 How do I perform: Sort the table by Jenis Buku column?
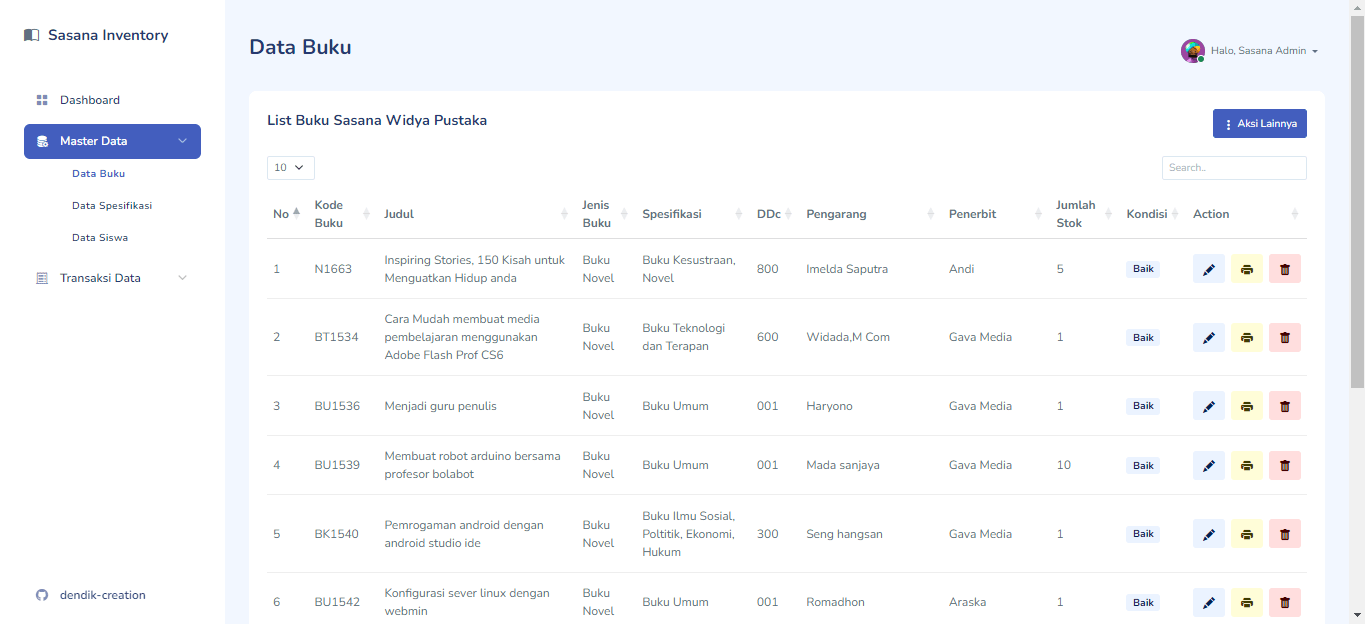tap(606, 214)
